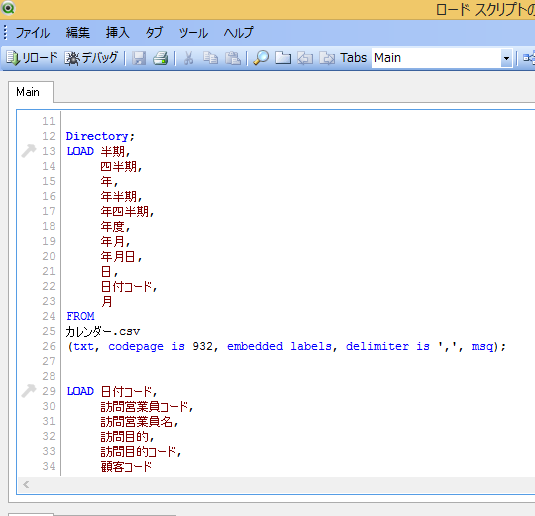Open the ヘルプ menu
This screenshot has width=535, height=516.
(x=238, y=33)
